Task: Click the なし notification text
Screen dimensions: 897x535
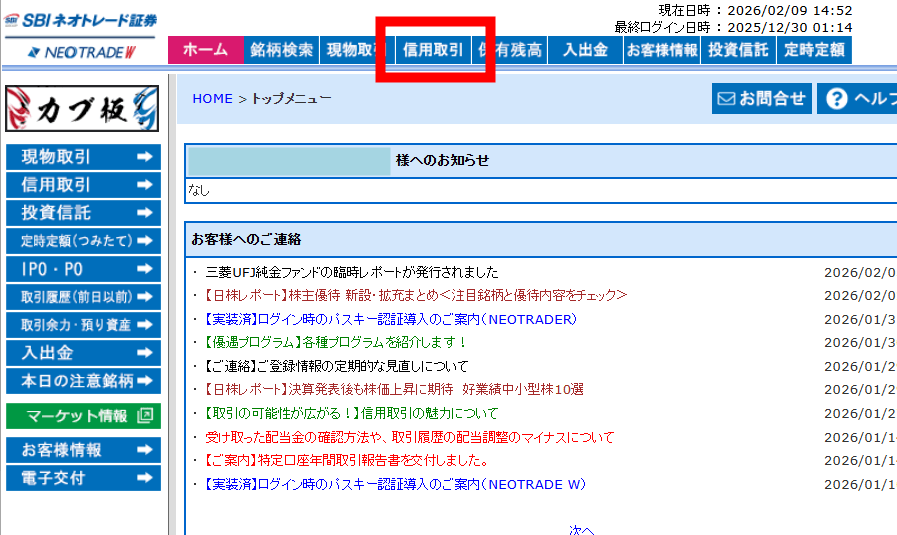Action: (199, 191)
